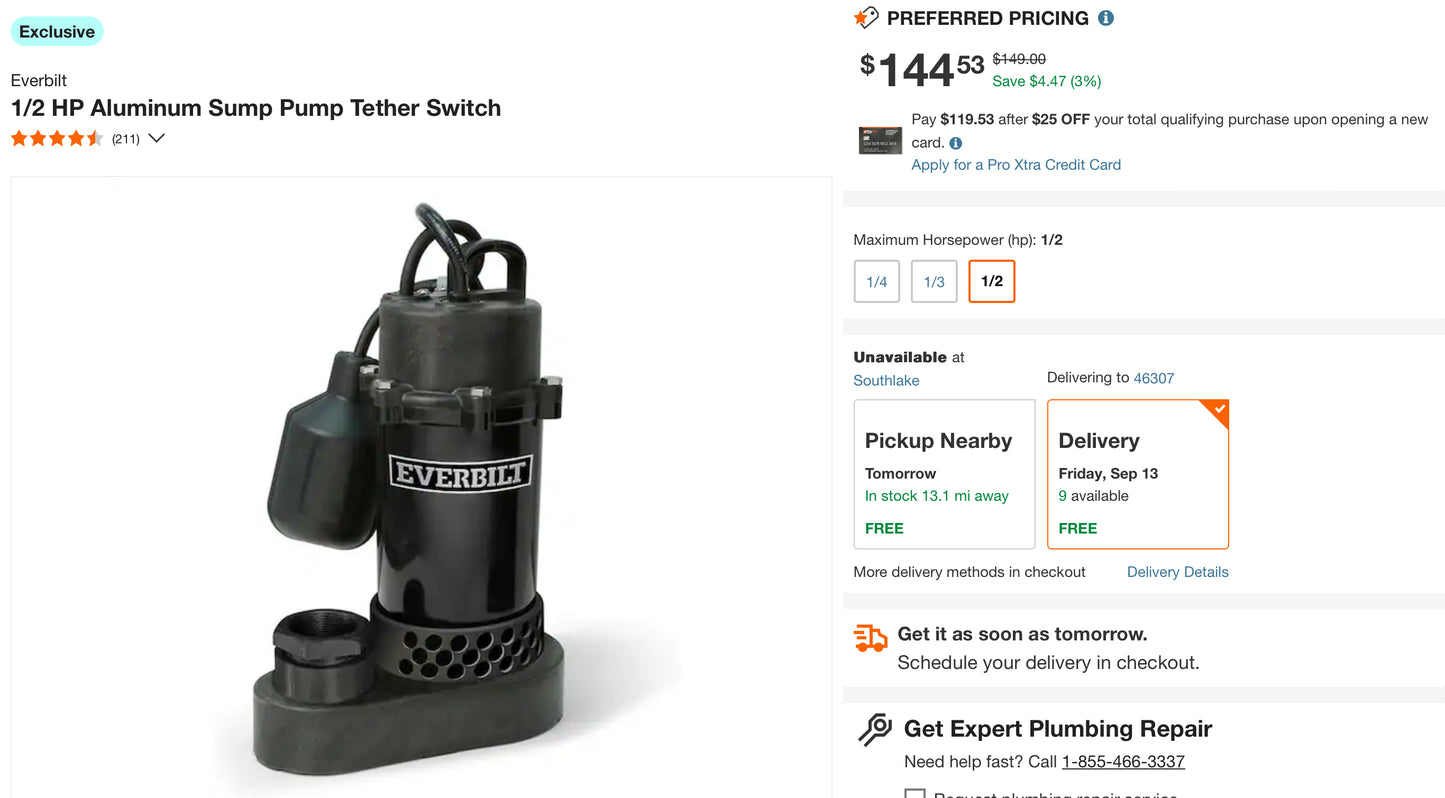The height and width of the screenshot is (798, 1445).
Task: Click the star rating icons
Action: (57, 139)
